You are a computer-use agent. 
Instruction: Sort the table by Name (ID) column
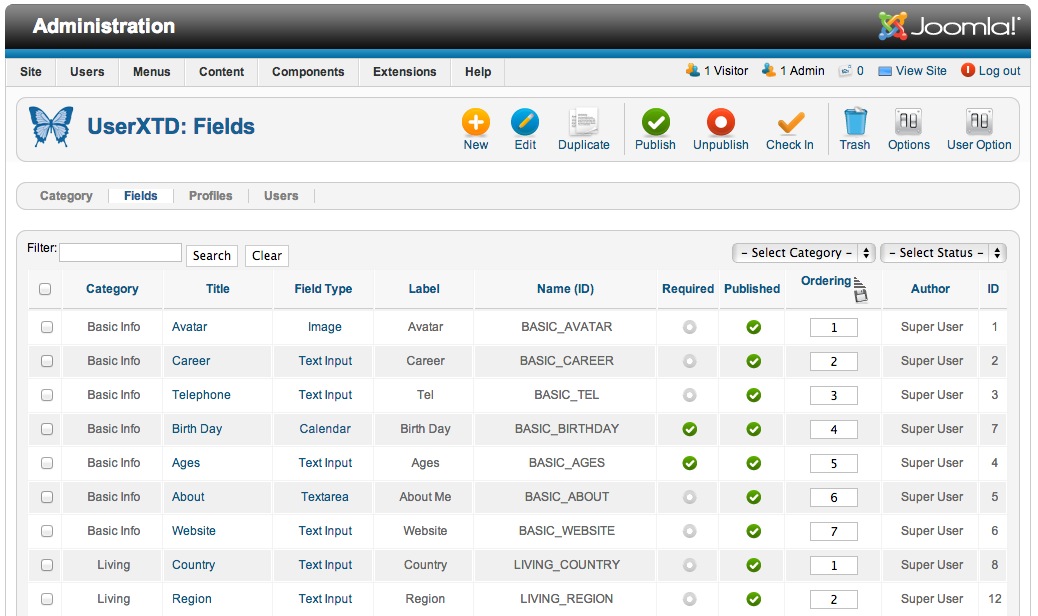pos(565,289)
